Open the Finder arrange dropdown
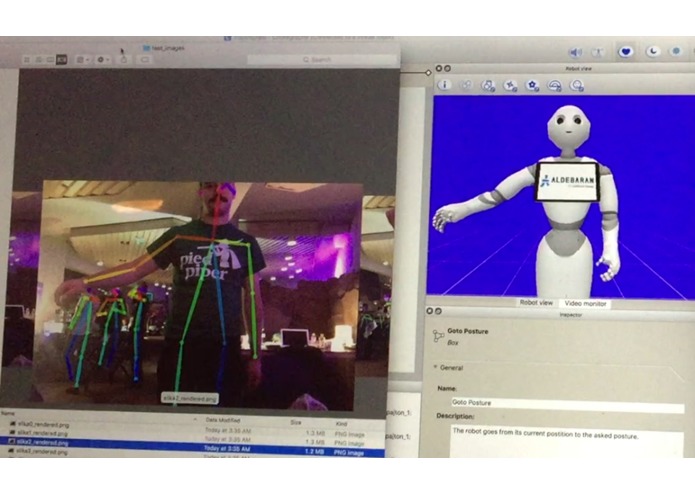This screenshot has width=695, height=494. point(82,59)
